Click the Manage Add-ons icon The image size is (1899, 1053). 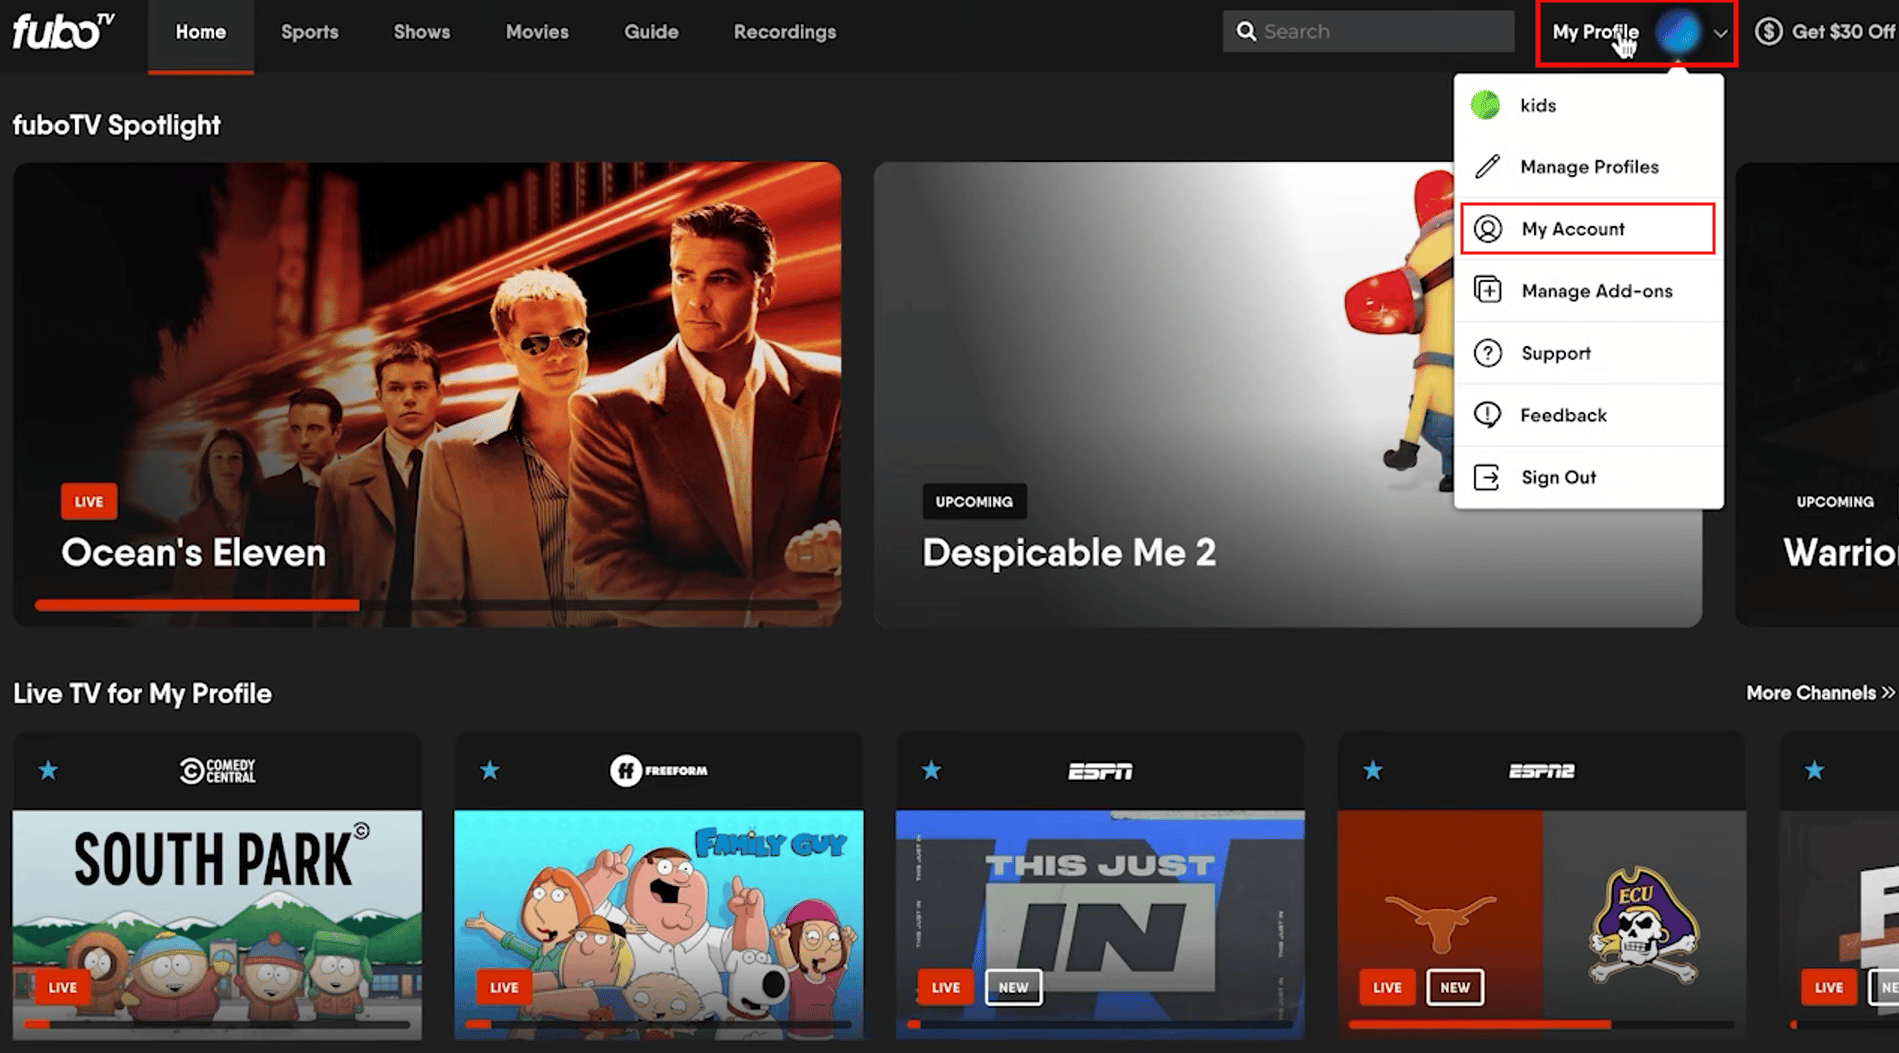coord(1489,290)
